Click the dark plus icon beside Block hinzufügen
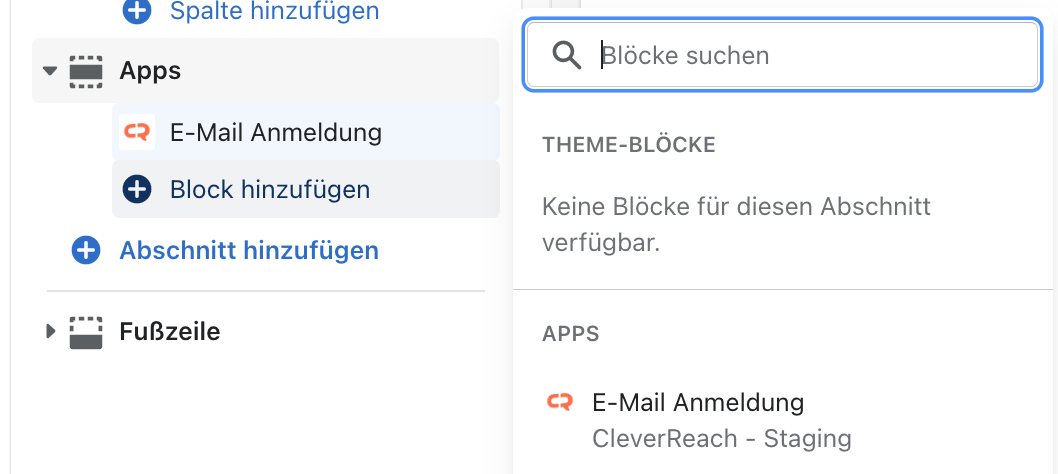 (137, 190)
